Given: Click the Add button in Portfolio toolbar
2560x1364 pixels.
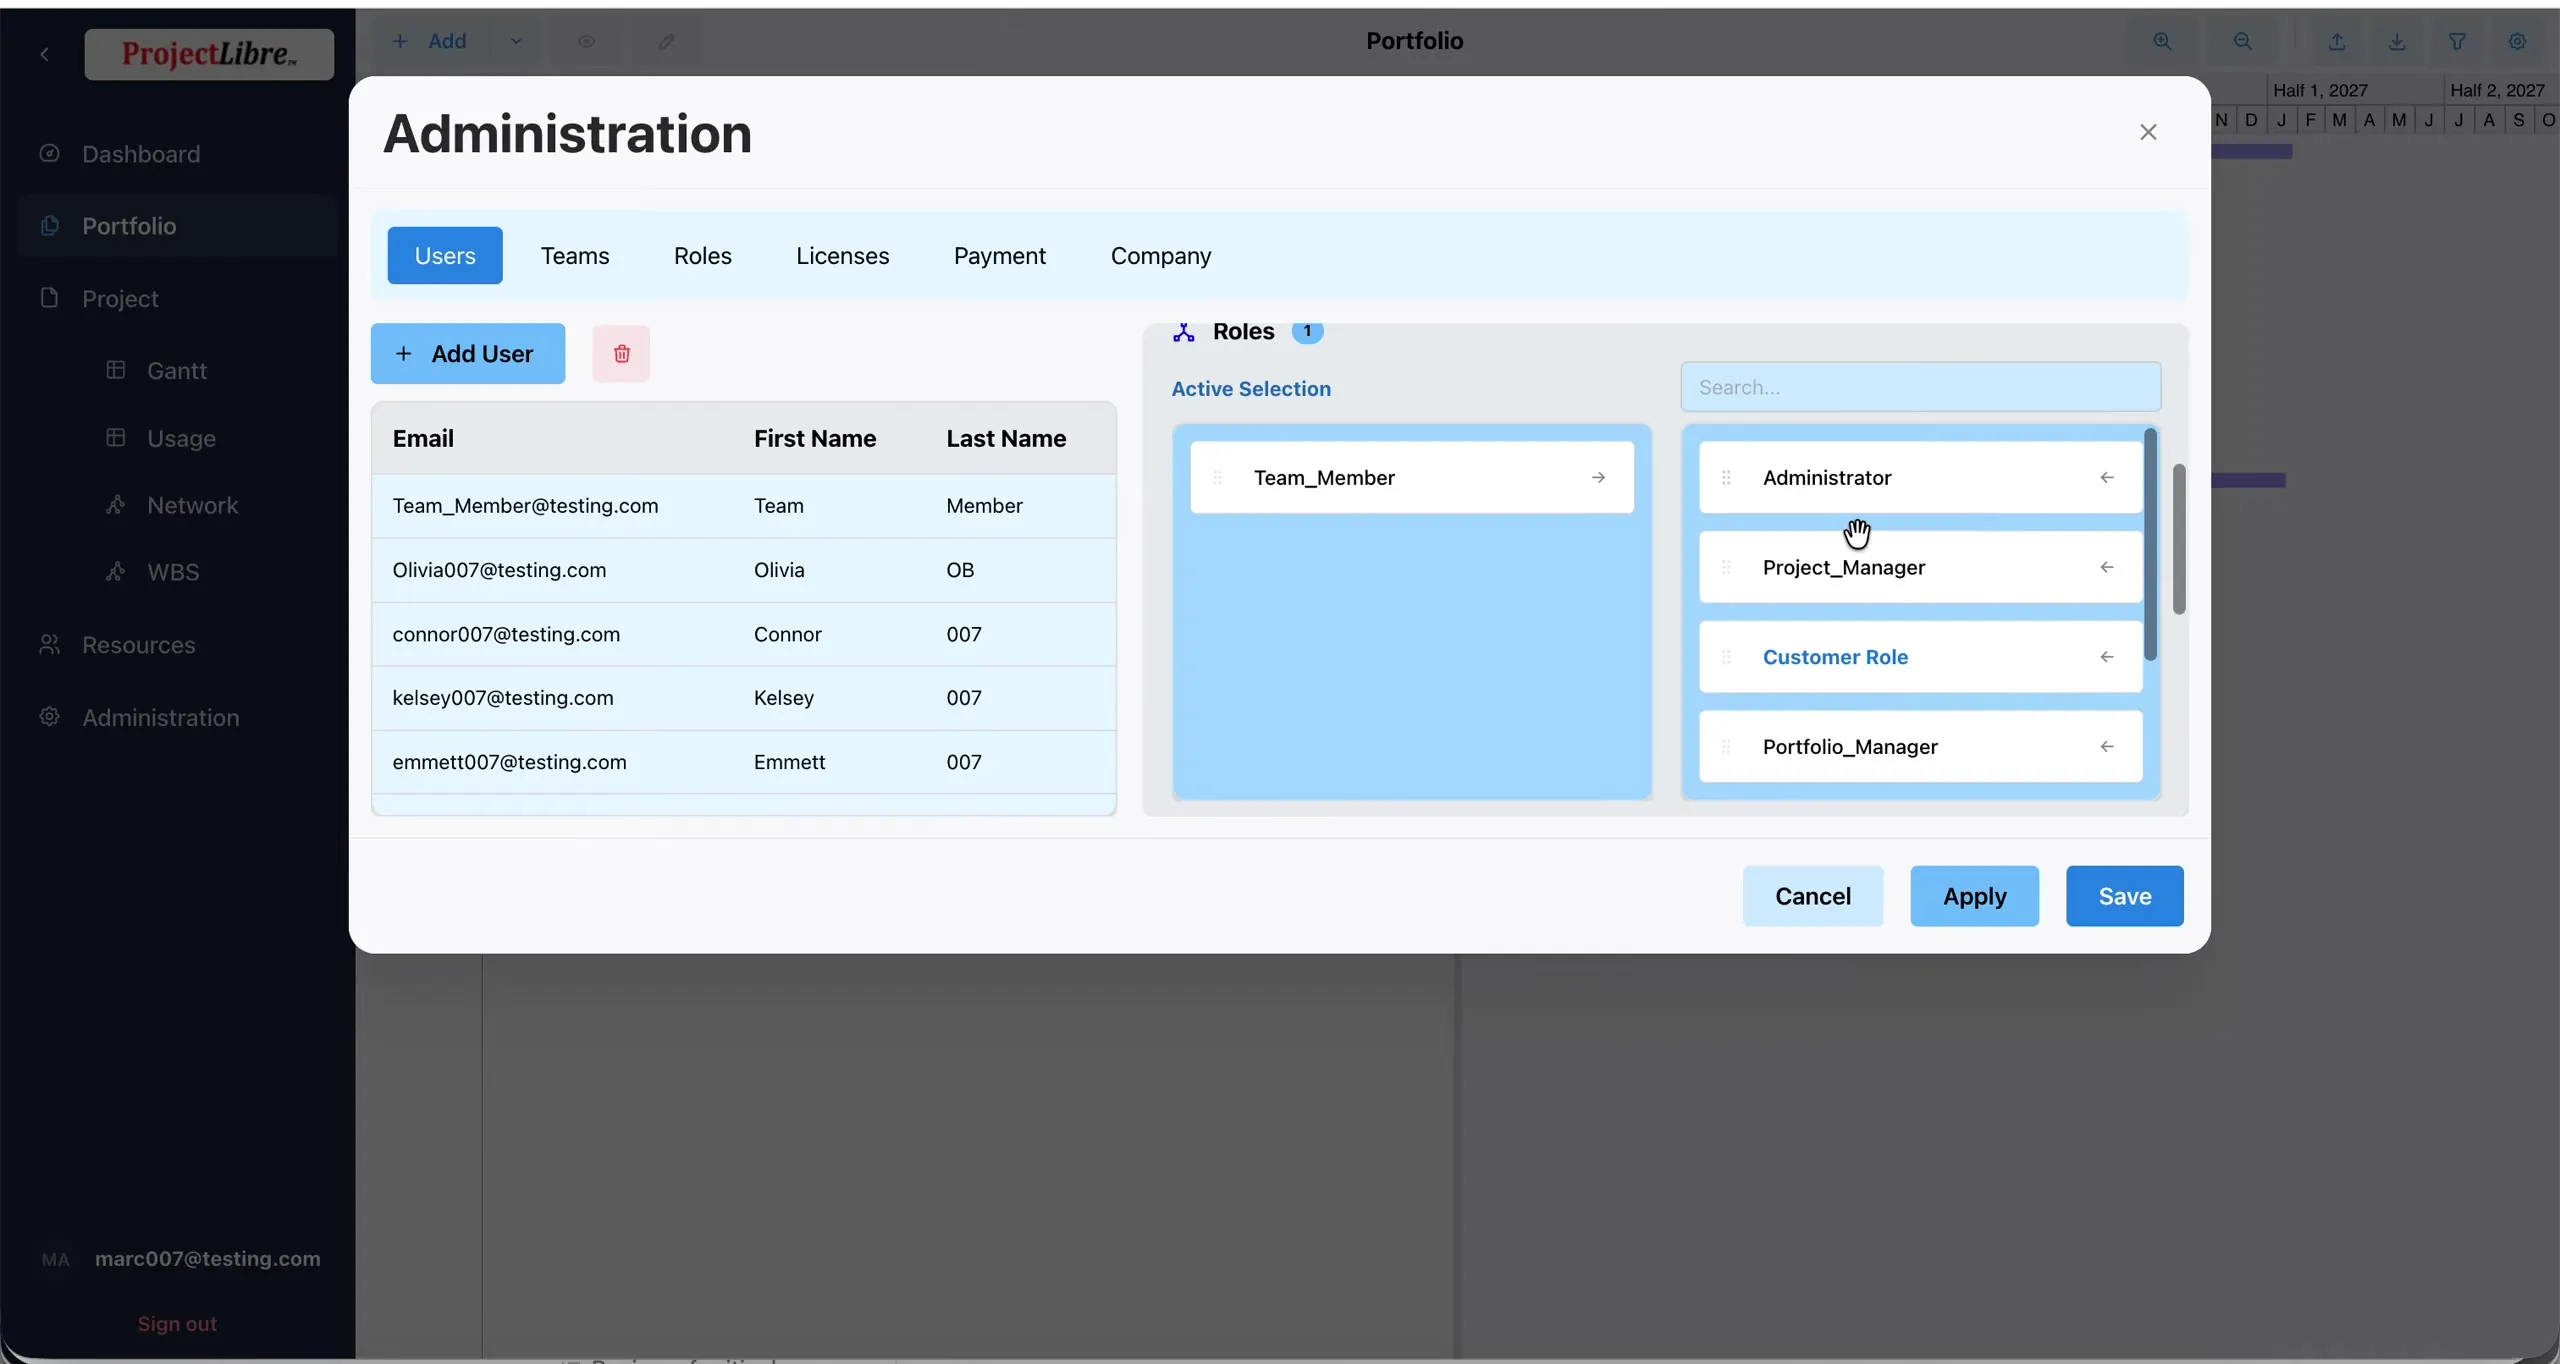Looking at the screenshot, I should pyautogui.click(x=430, y=41).
